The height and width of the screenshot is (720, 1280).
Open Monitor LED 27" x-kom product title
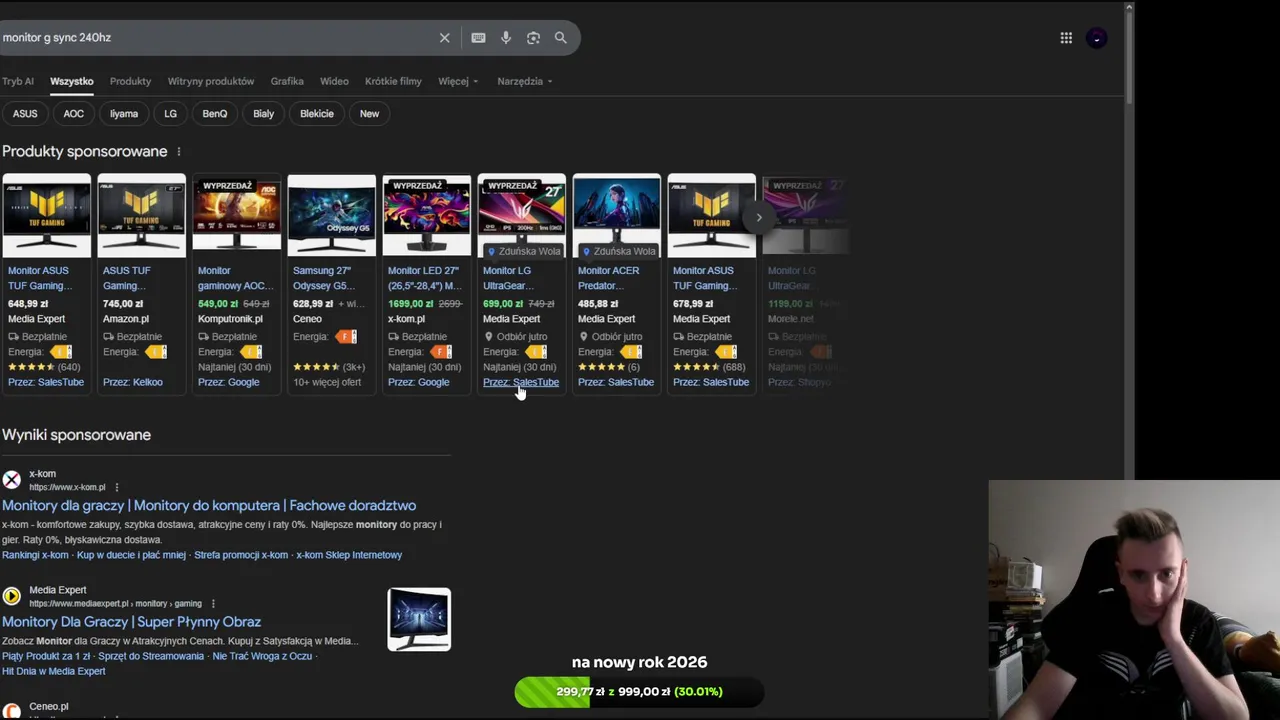425,278
